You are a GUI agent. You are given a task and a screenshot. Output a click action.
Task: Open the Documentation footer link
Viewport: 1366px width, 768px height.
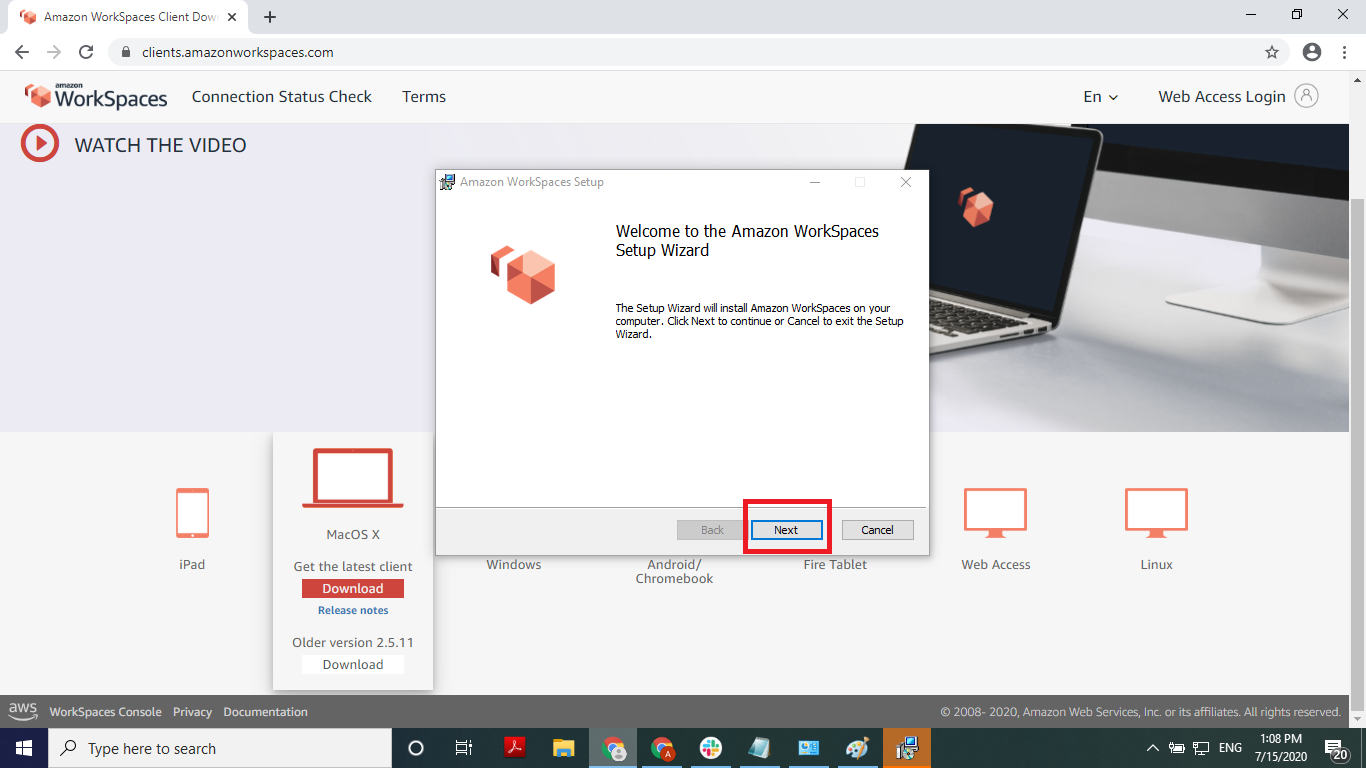click(x=265, y=712)
